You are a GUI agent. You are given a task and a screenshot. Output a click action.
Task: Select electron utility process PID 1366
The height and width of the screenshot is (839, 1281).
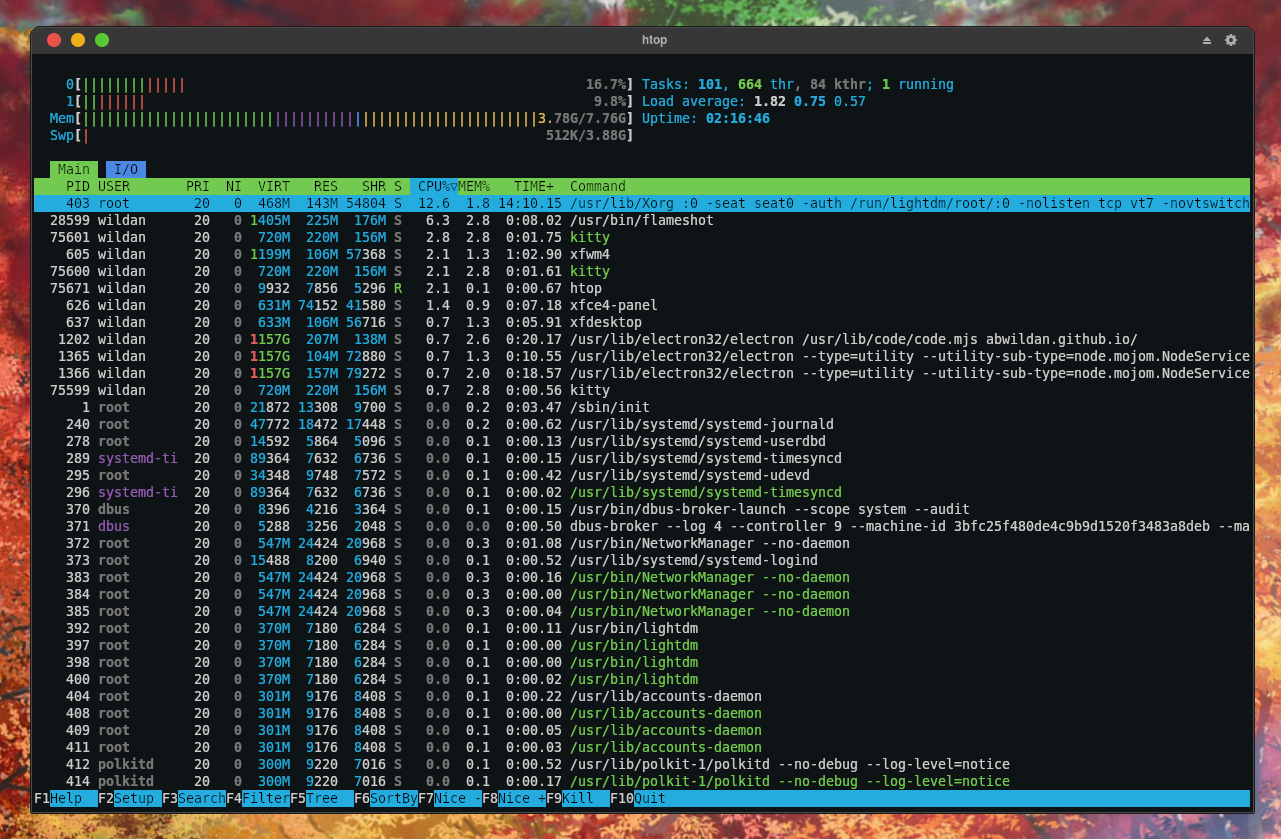coord(642,373)
